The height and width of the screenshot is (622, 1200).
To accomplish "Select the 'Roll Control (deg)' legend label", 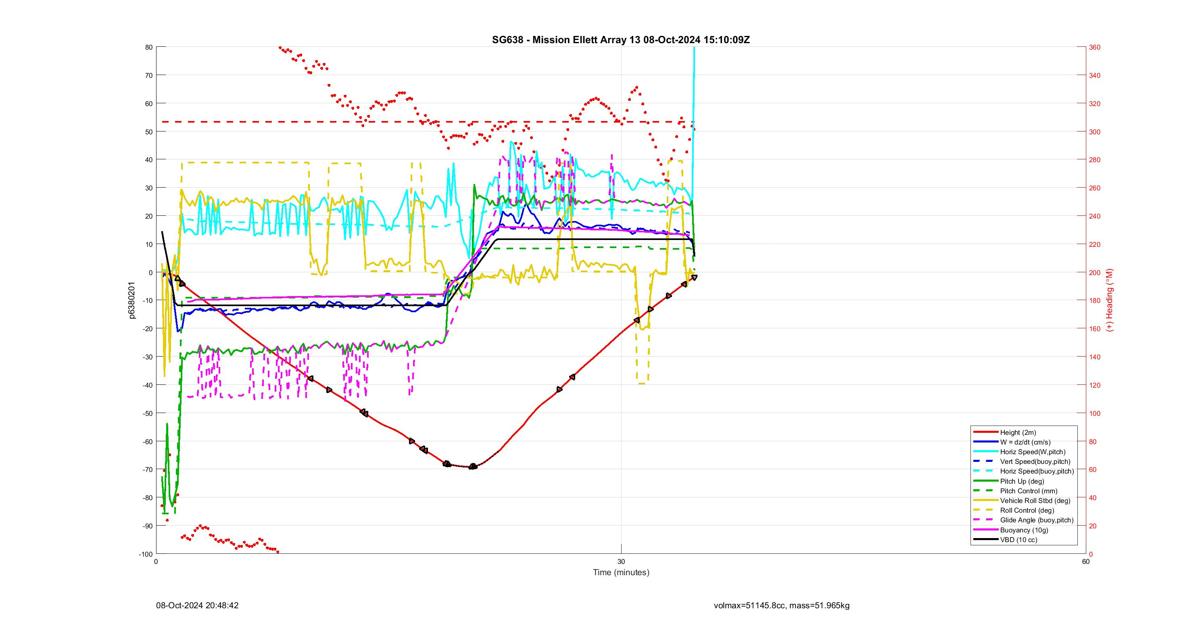I will (x=1028, y=510).
